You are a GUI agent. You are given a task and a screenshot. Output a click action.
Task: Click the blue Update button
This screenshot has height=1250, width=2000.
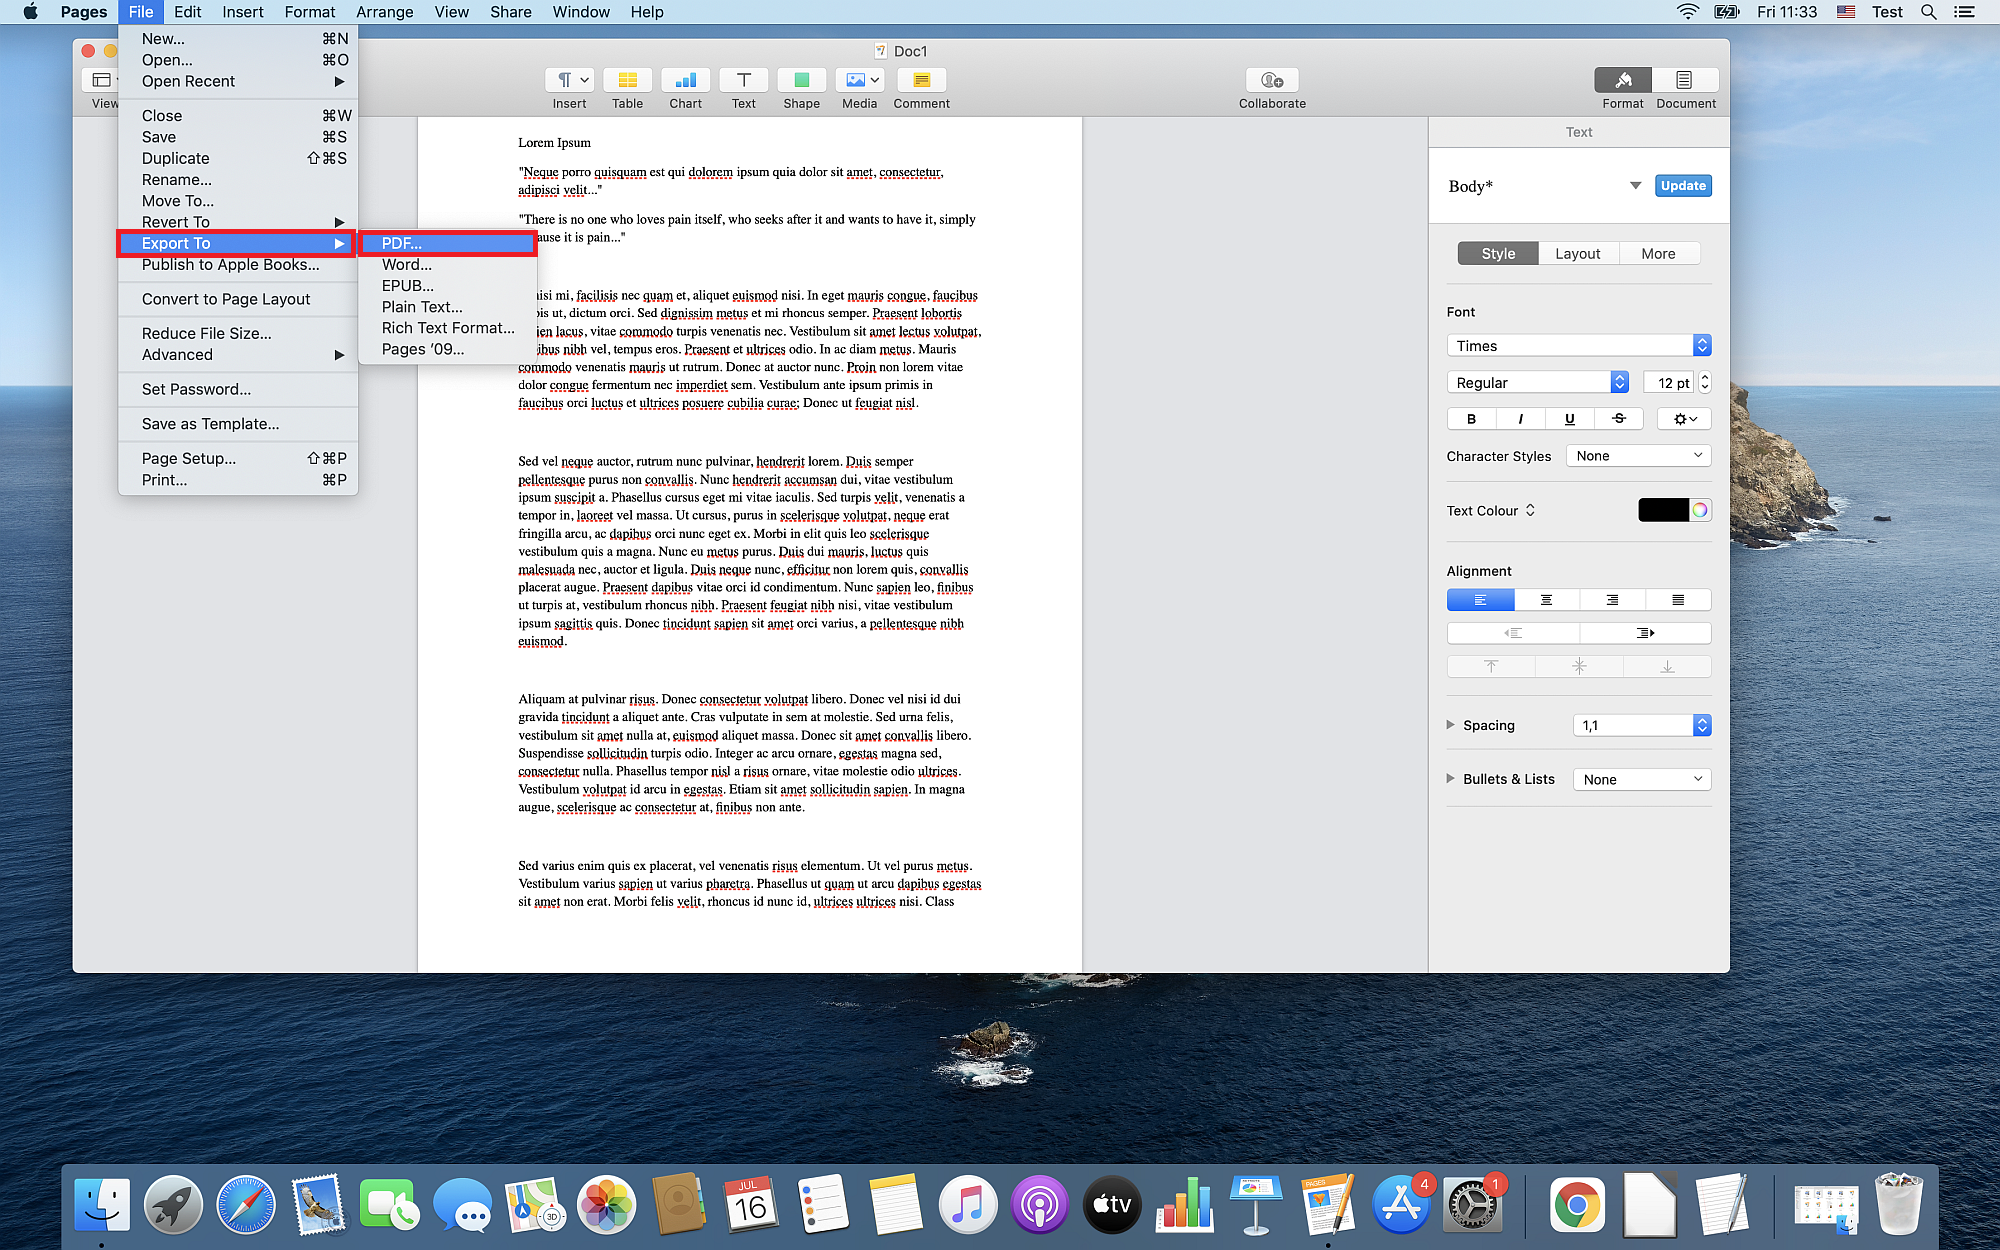(1683, 186)
